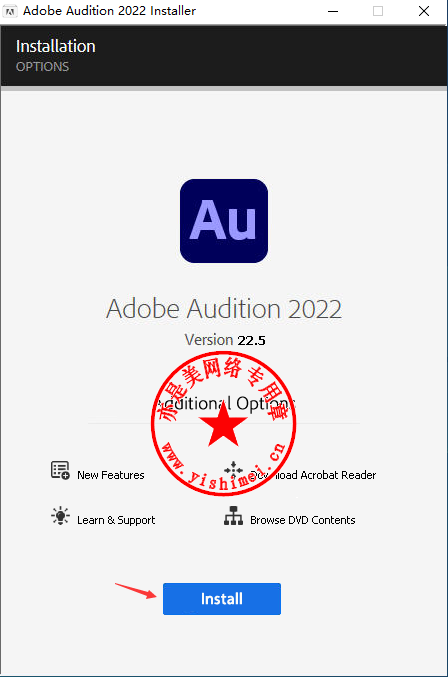Close the Adobe Audition 2022 Installer

pos(424,11)
